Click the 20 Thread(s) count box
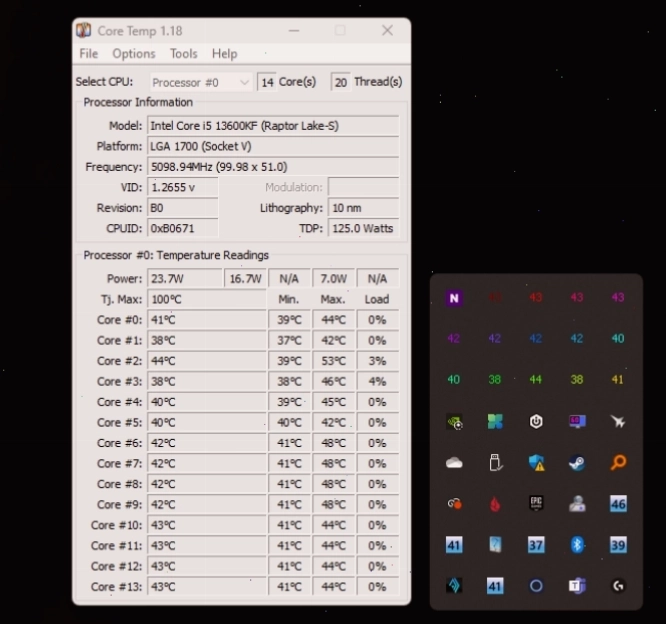The image size is (666, 625). click(x=341, y=82)
